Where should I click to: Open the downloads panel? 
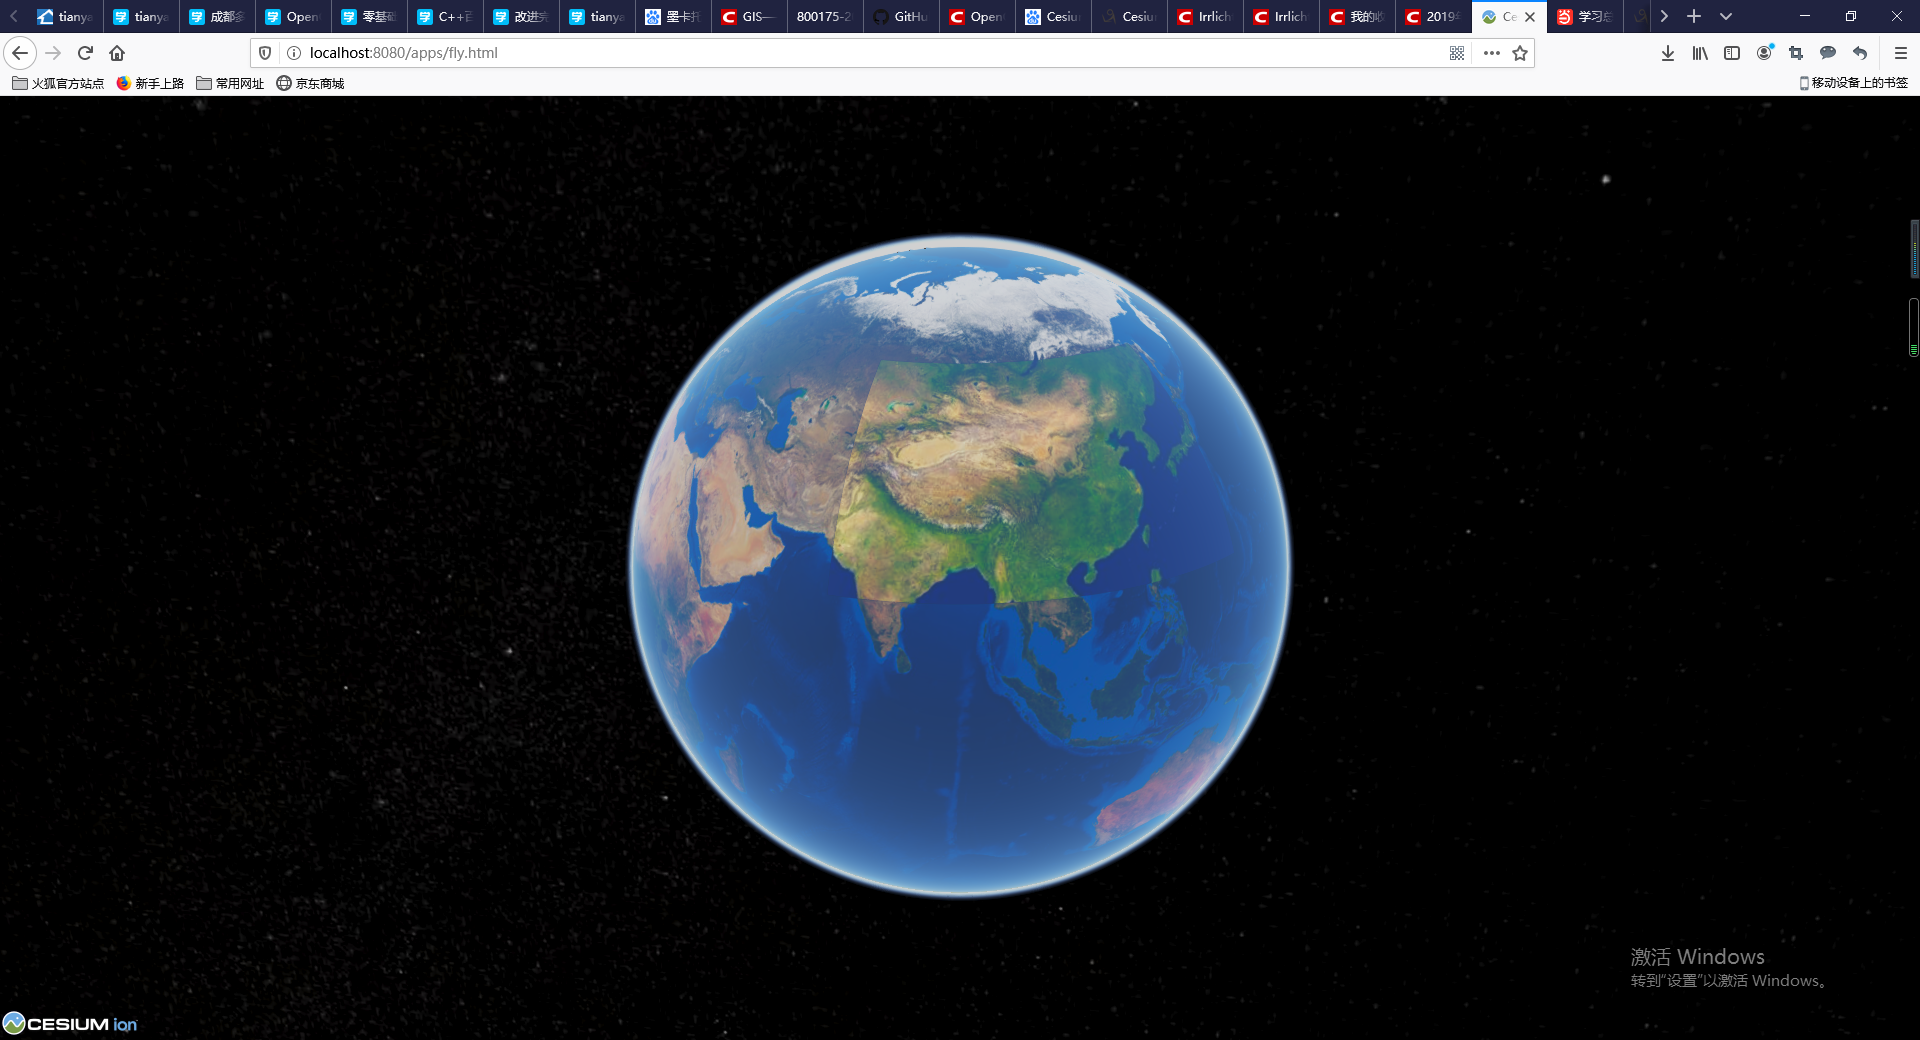[1668, 53]
